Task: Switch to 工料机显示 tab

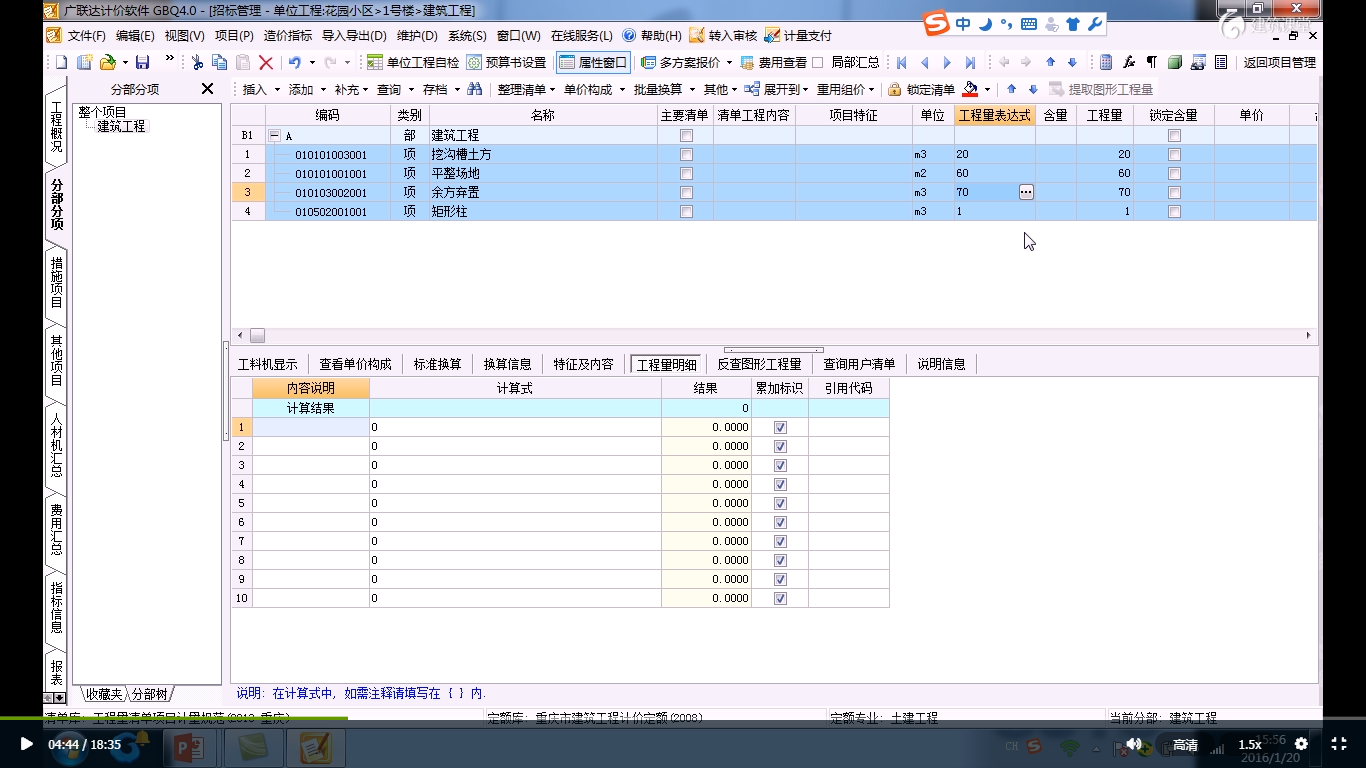Action: point(267,364)
